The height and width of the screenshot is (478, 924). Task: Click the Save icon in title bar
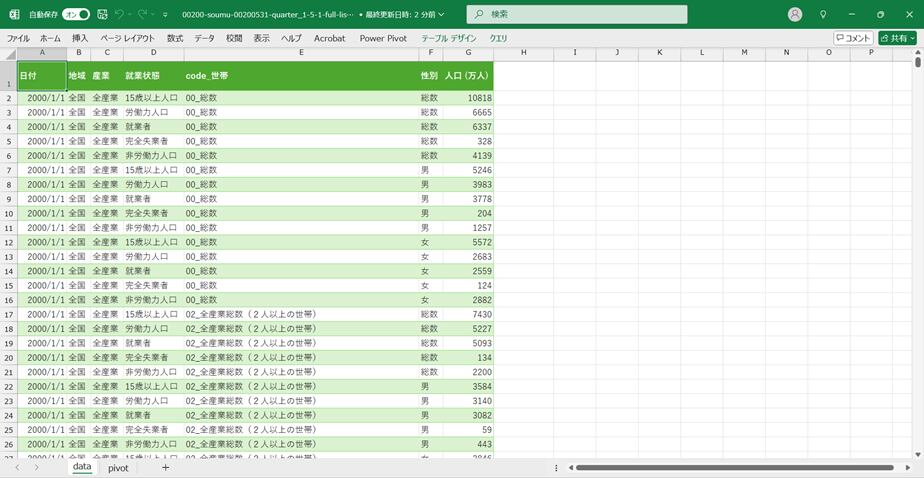(x=102, y=15)
